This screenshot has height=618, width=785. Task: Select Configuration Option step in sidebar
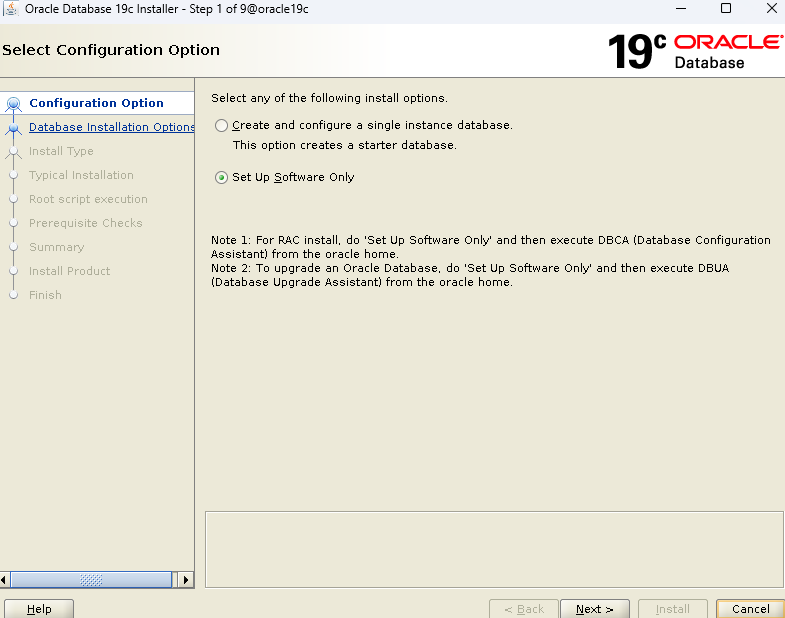pyautogui.click(x=97, y=103)
